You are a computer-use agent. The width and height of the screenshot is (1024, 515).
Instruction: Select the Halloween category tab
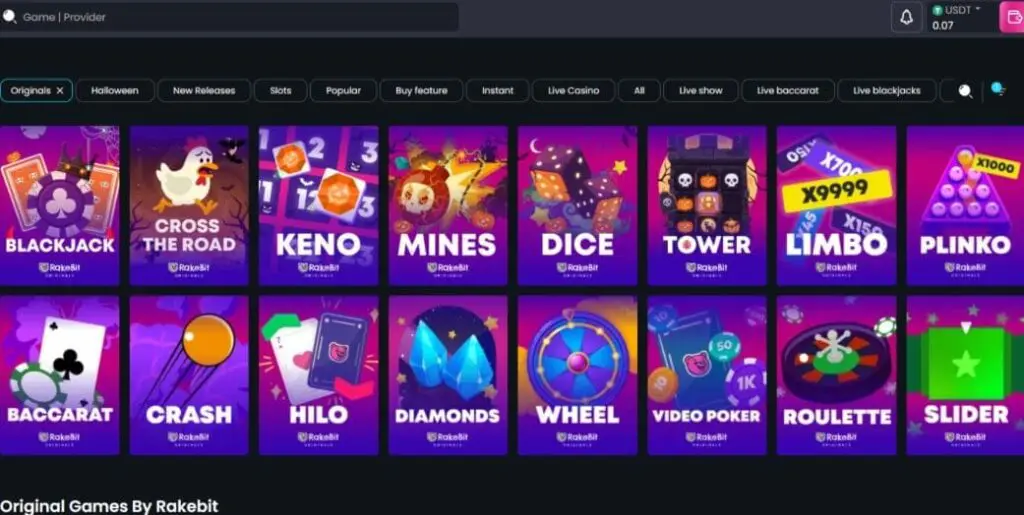[115, 91]
